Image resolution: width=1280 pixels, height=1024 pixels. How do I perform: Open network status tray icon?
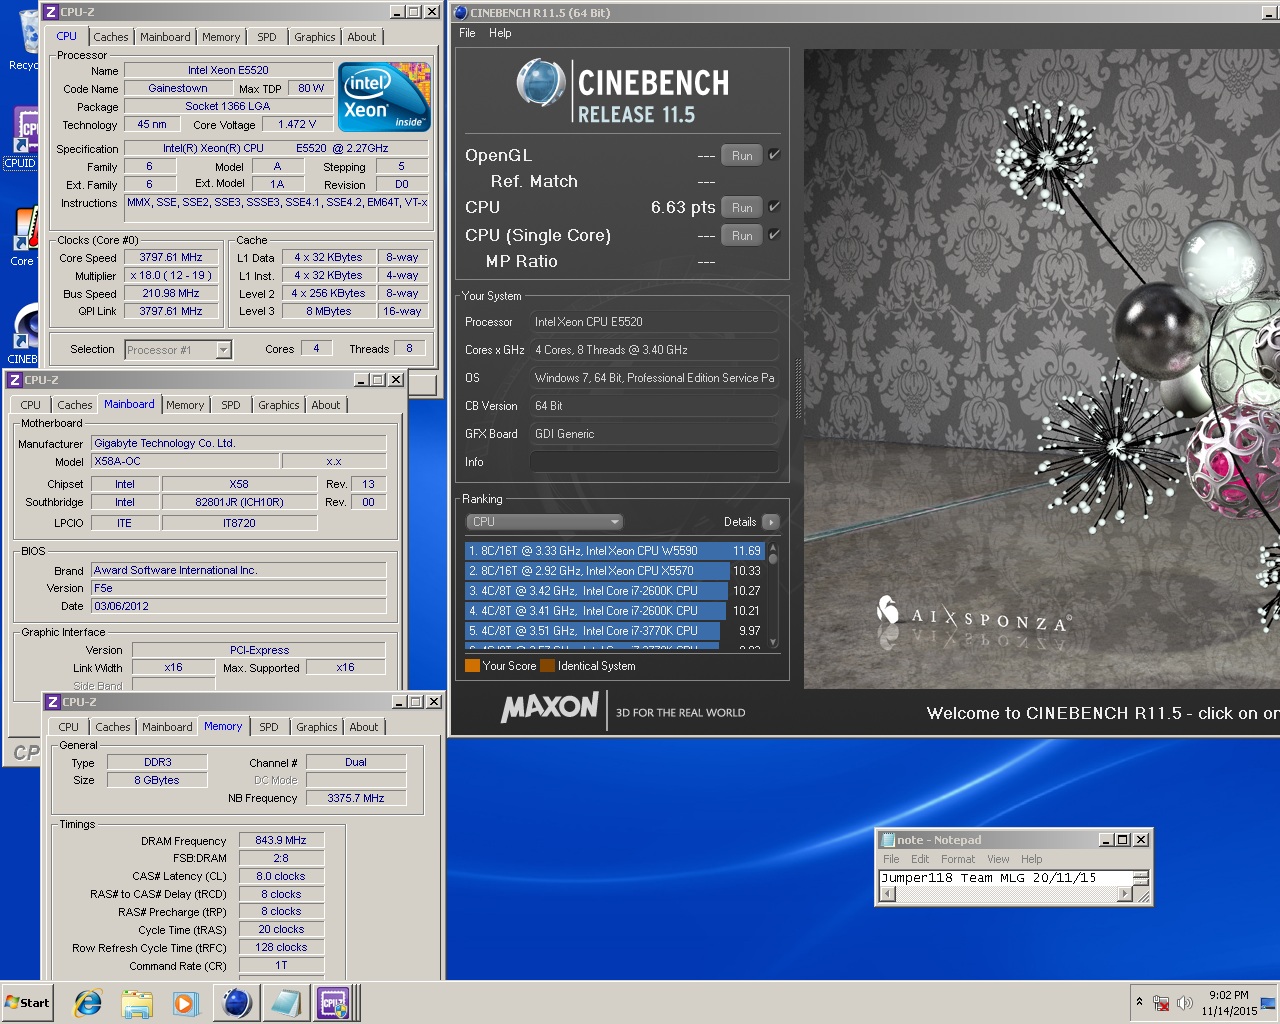pos(1161,1003)
